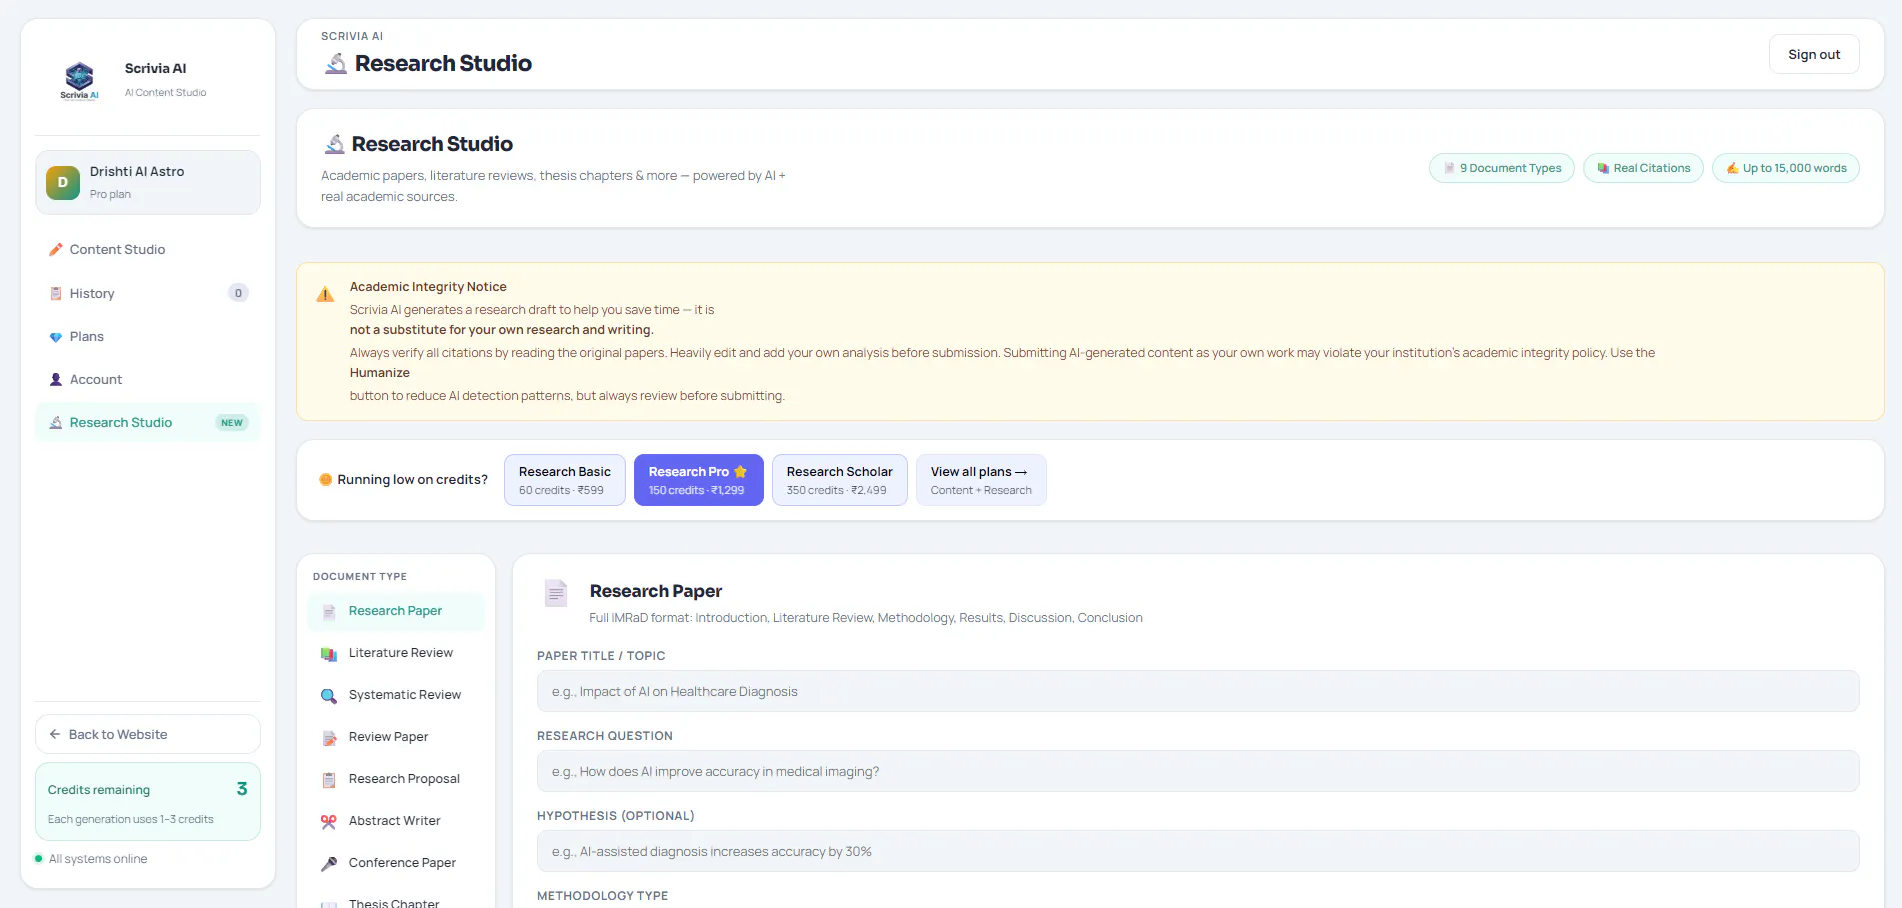
Task: Click the Review Paper icon
Action: point(329,738)
